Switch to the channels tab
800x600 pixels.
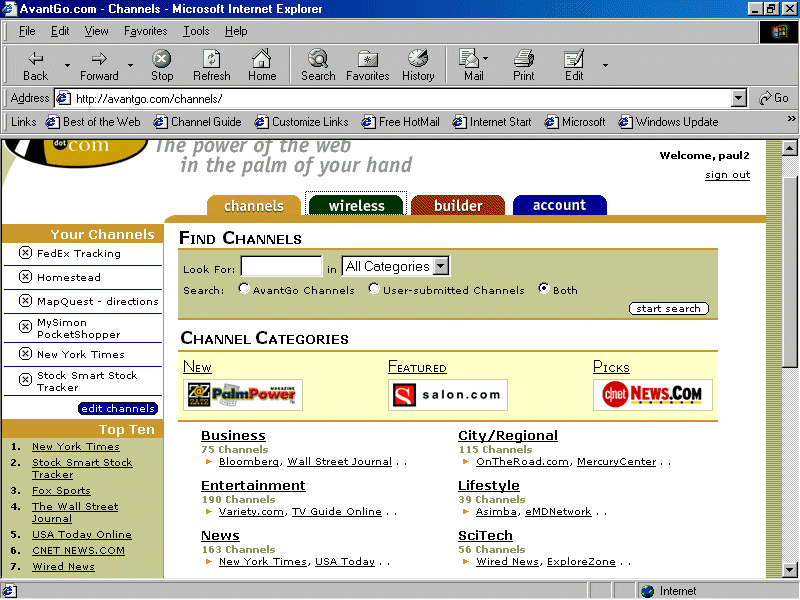pos(254,206)
